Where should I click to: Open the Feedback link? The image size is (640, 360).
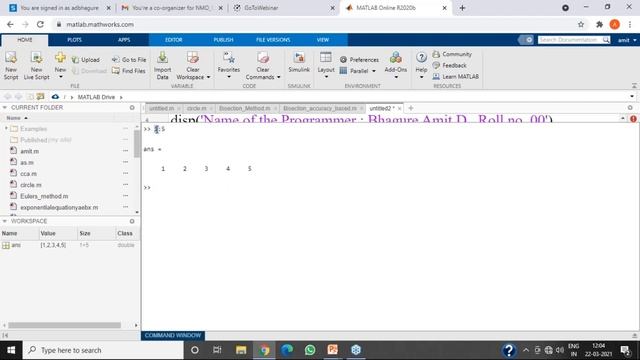449,65
